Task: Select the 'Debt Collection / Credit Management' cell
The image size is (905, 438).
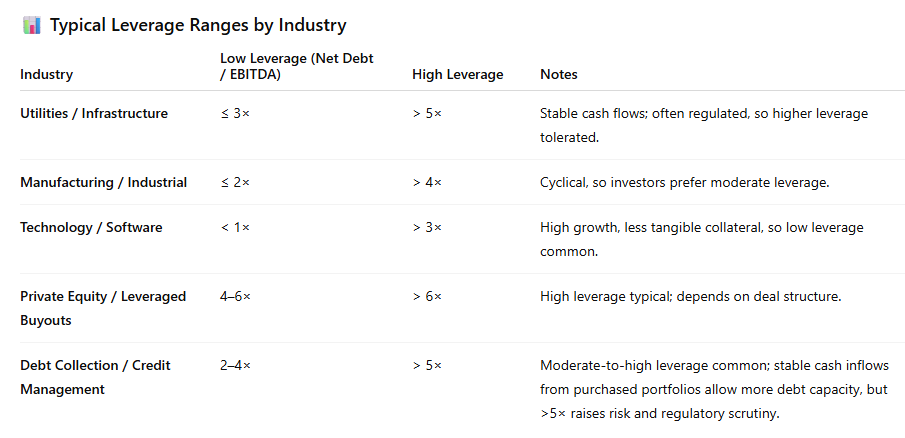Action: 95,377
